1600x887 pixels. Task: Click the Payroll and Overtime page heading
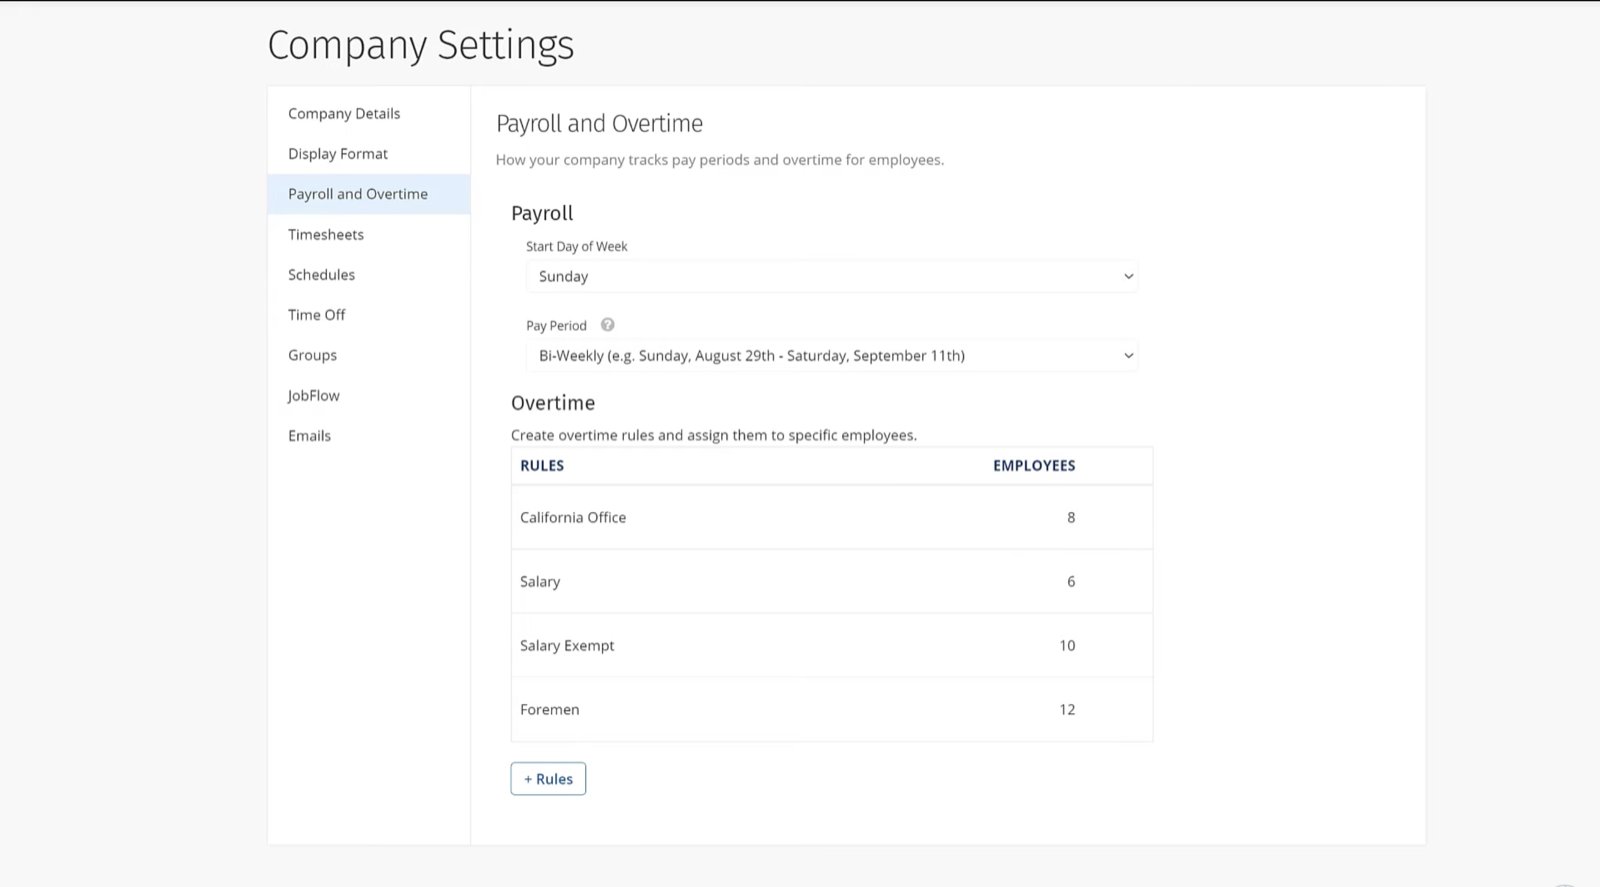click(599, 124)
